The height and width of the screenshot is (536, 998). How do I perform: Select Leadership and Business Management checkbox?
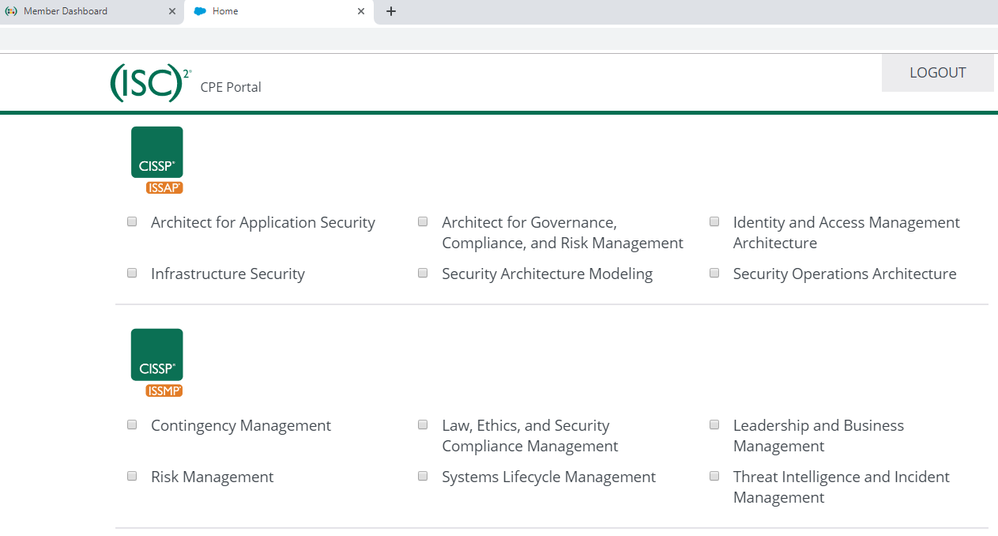[x=714, y=425]
